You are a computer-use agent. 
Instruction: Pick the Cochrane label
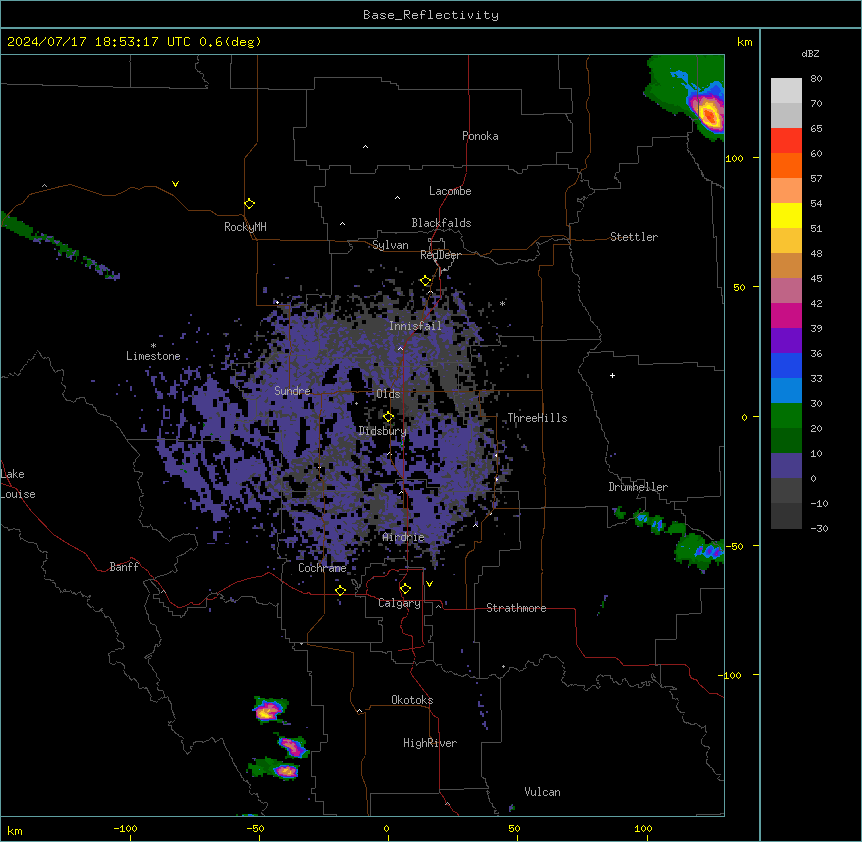pos(322,568)
